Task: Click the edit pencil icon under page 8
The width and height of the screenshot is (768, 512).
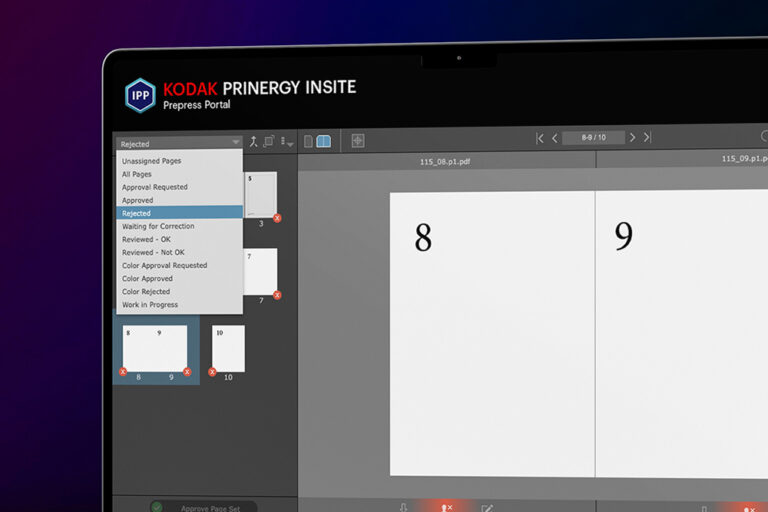Action: point(487,509)
